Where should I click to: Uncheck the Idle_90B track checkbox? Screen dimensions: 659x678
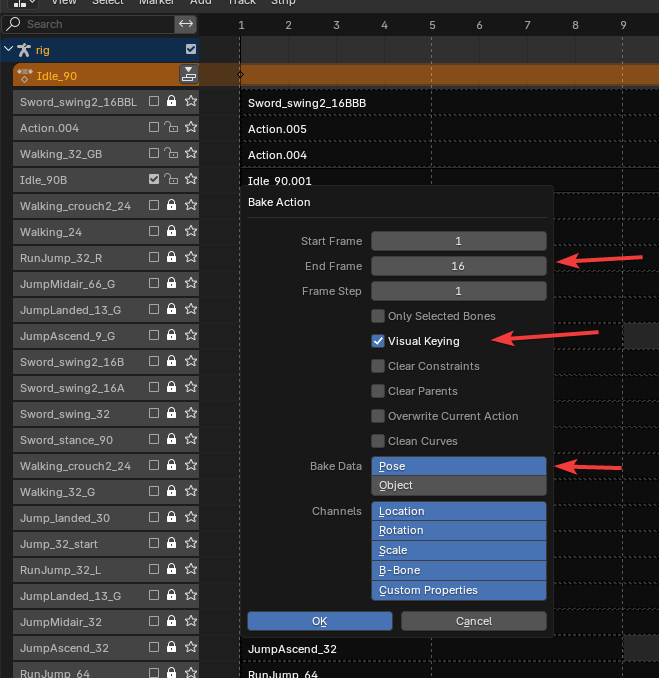point(154,180)
